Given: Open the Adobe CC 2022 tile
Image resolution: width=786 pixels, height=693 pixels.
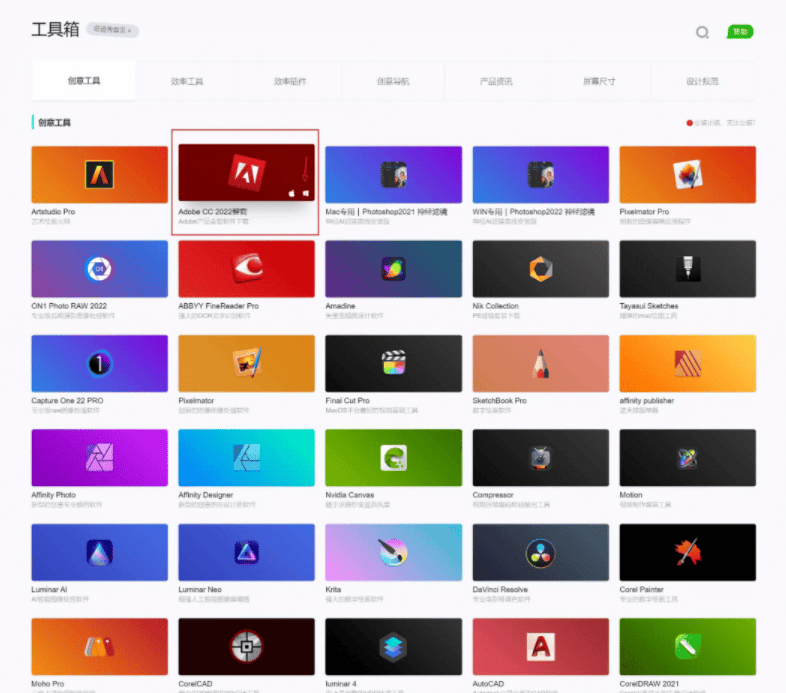Looking at the screenshot, I should 246,173.
